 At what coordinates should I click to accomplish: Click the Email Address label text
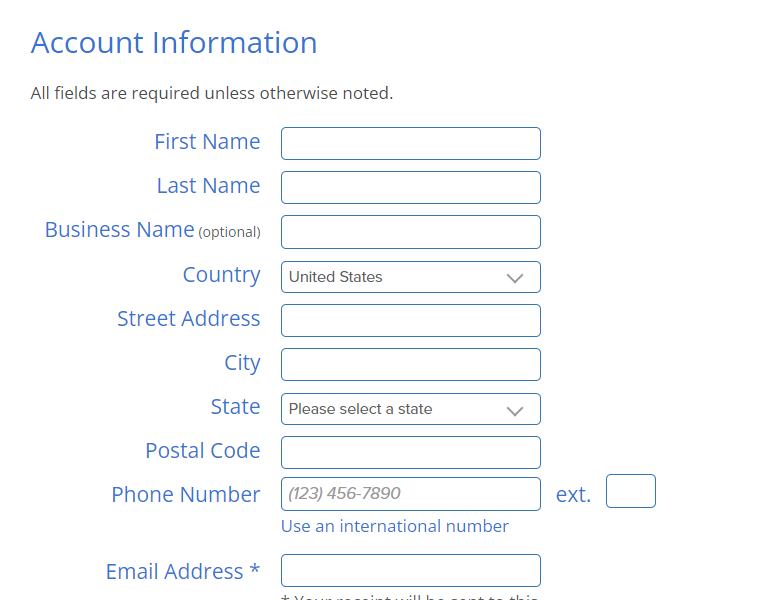pos(183,572)
